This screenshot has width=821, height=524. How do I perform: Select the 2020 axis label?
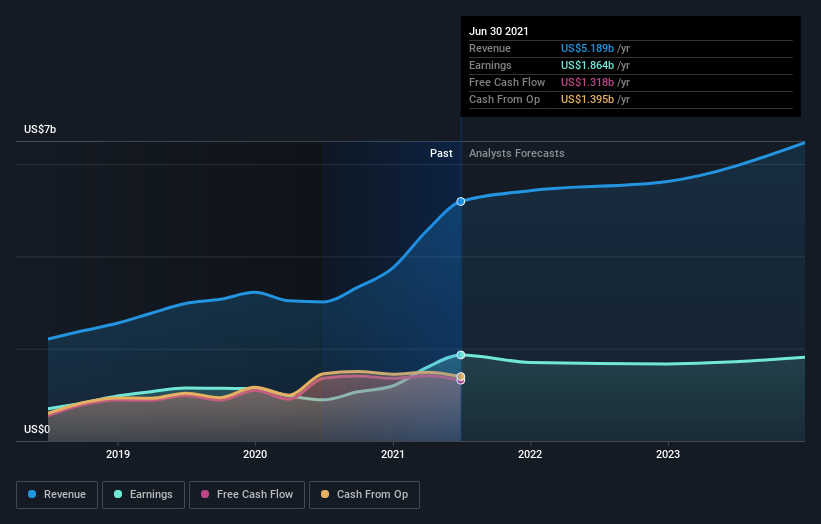[255, 454]
